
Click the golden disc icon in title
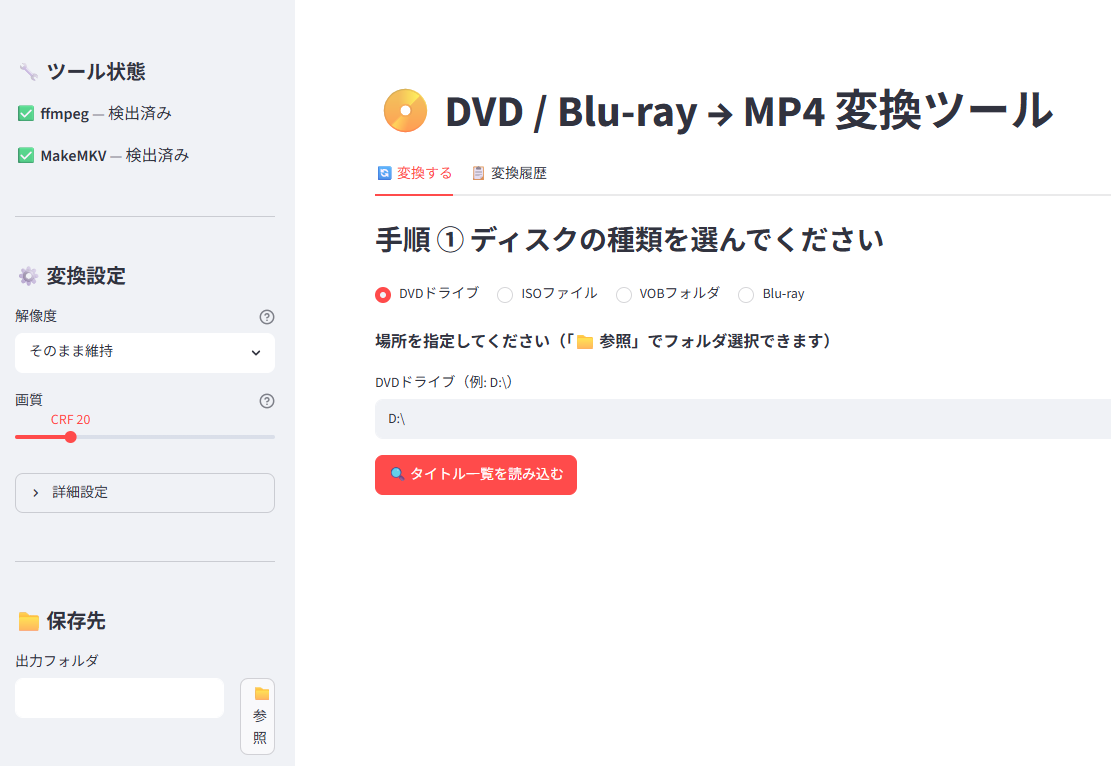pyautogui.click(x=405, y=111)
